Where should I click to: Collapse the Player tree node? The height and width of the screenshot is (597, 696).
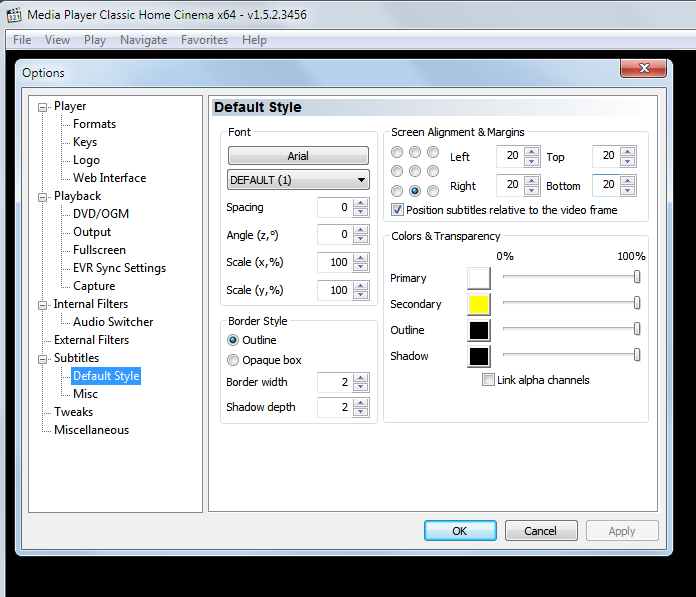[x=43, y=107]
